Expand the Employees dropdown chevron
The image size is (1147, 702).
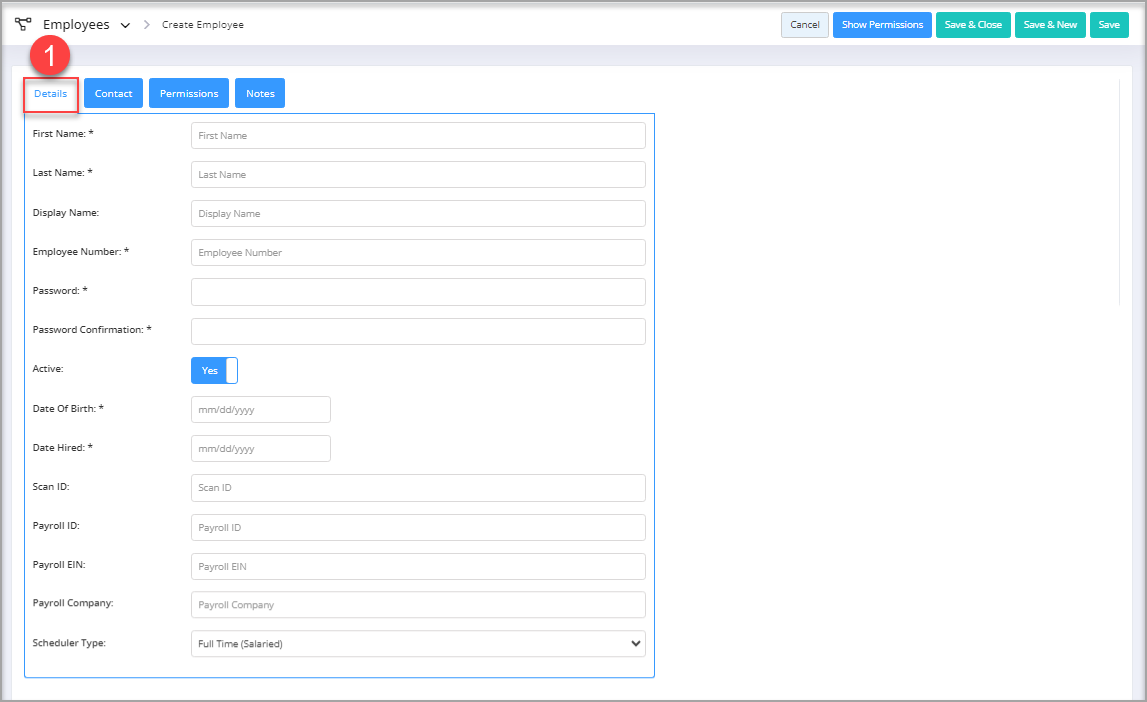click(x=125, y=25)
